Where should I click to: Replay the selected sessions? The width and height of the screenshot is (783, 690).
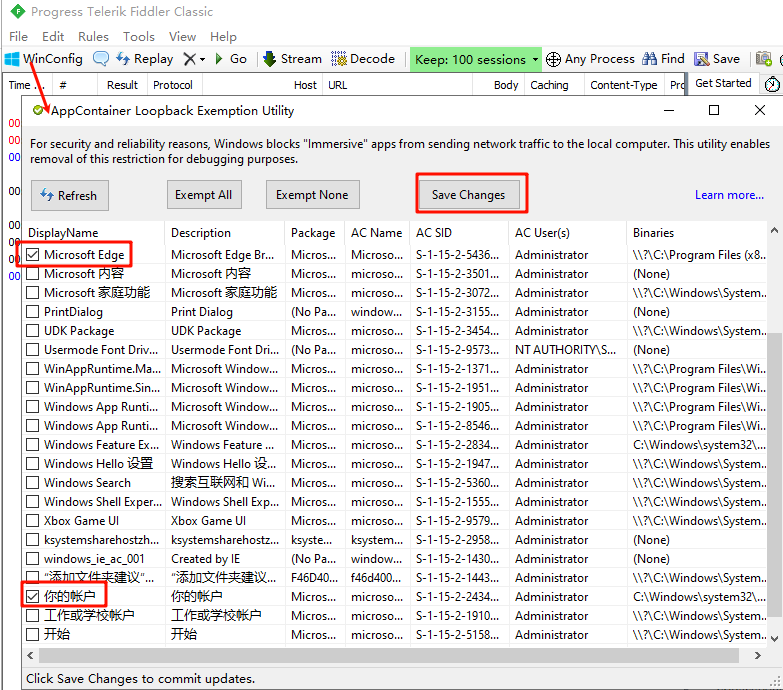[x=145, y=59]
